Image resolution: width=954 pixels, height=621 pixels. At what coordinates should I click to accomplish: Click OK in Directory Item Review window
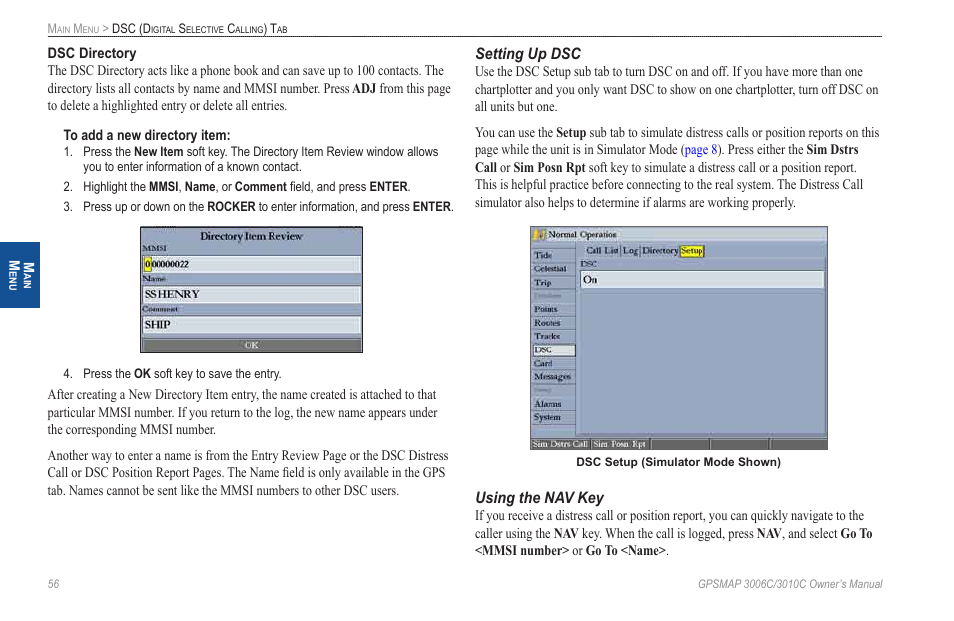pyautogui.click(x=251, y=345)
